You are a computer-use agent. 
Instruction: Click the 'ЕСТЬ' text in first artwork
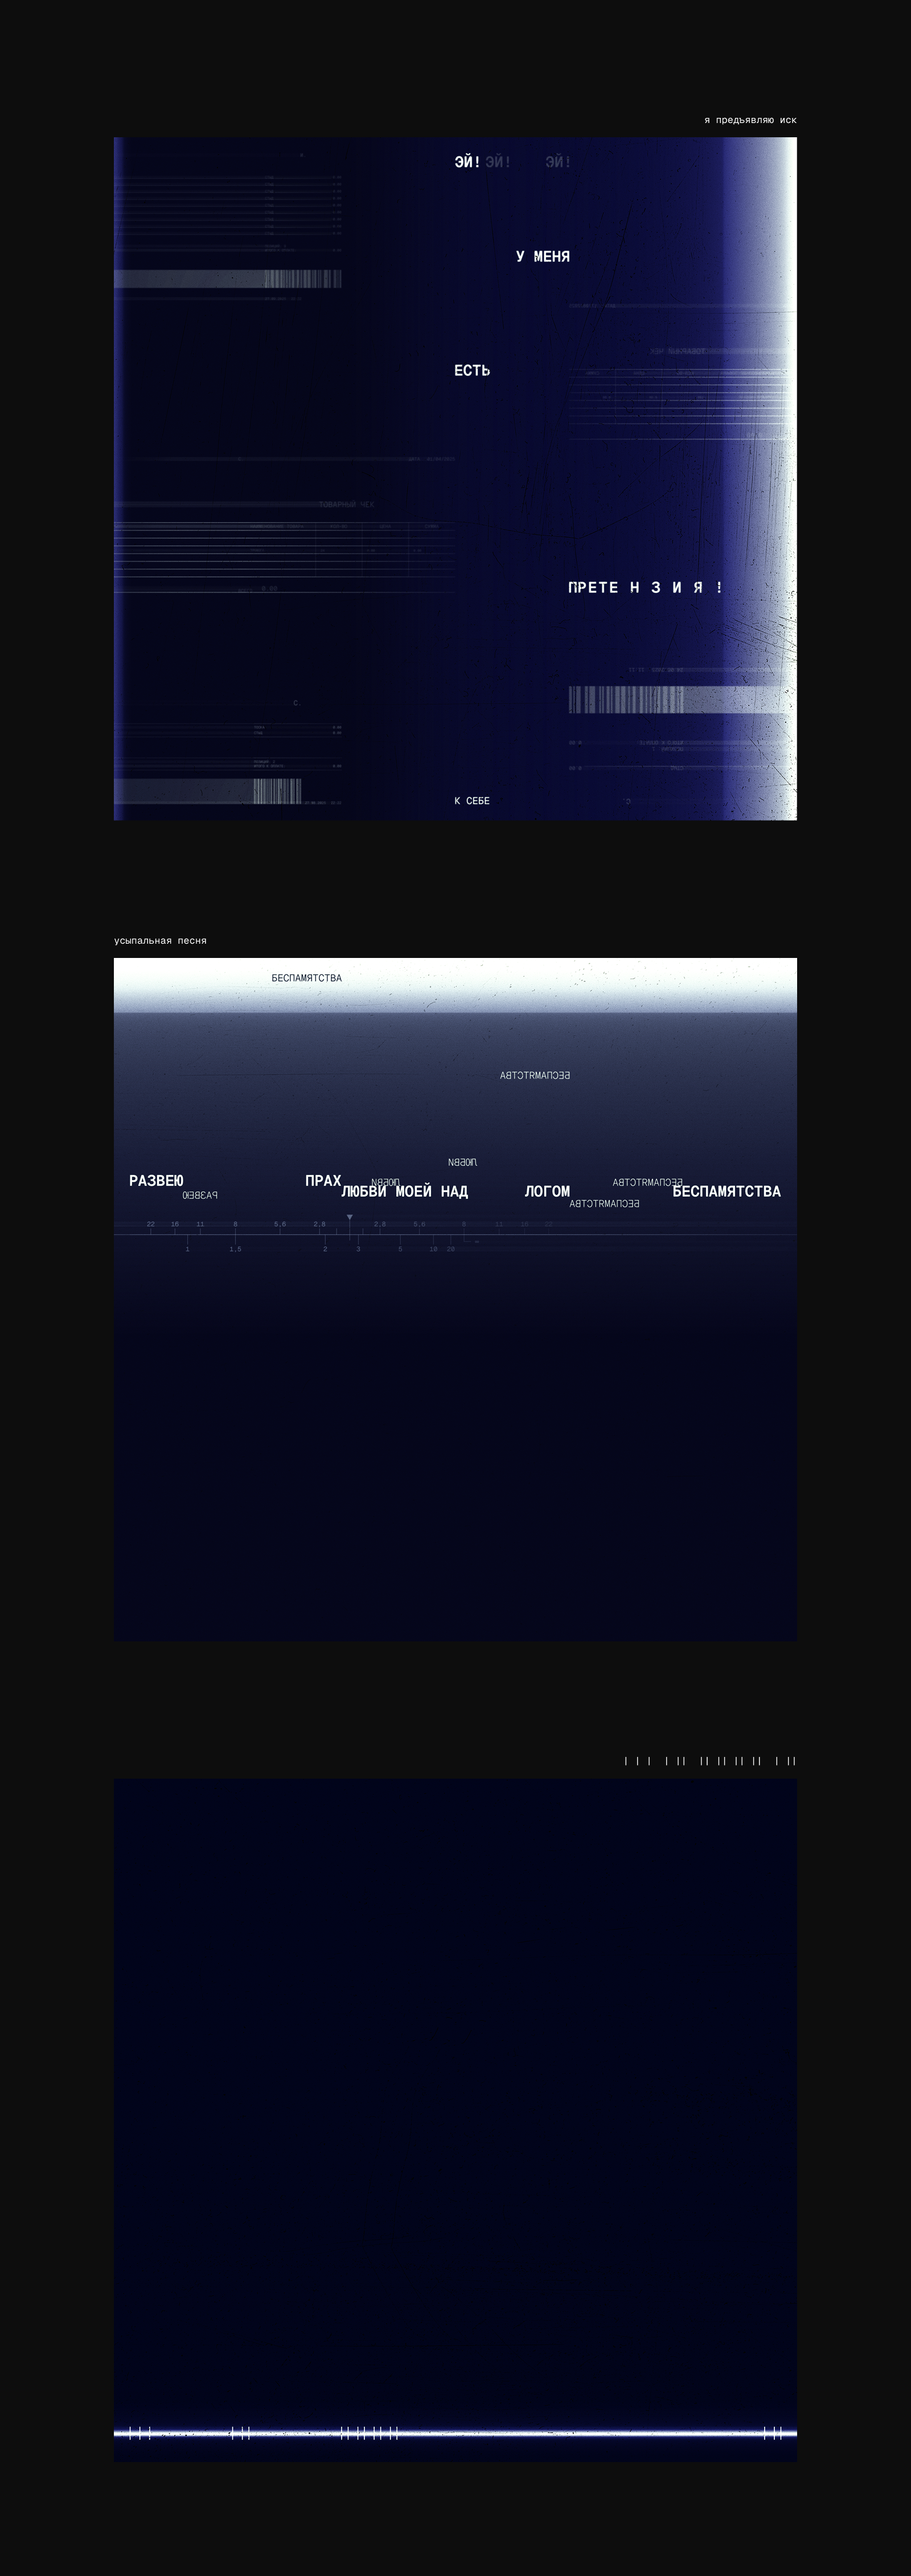(472, 371)
